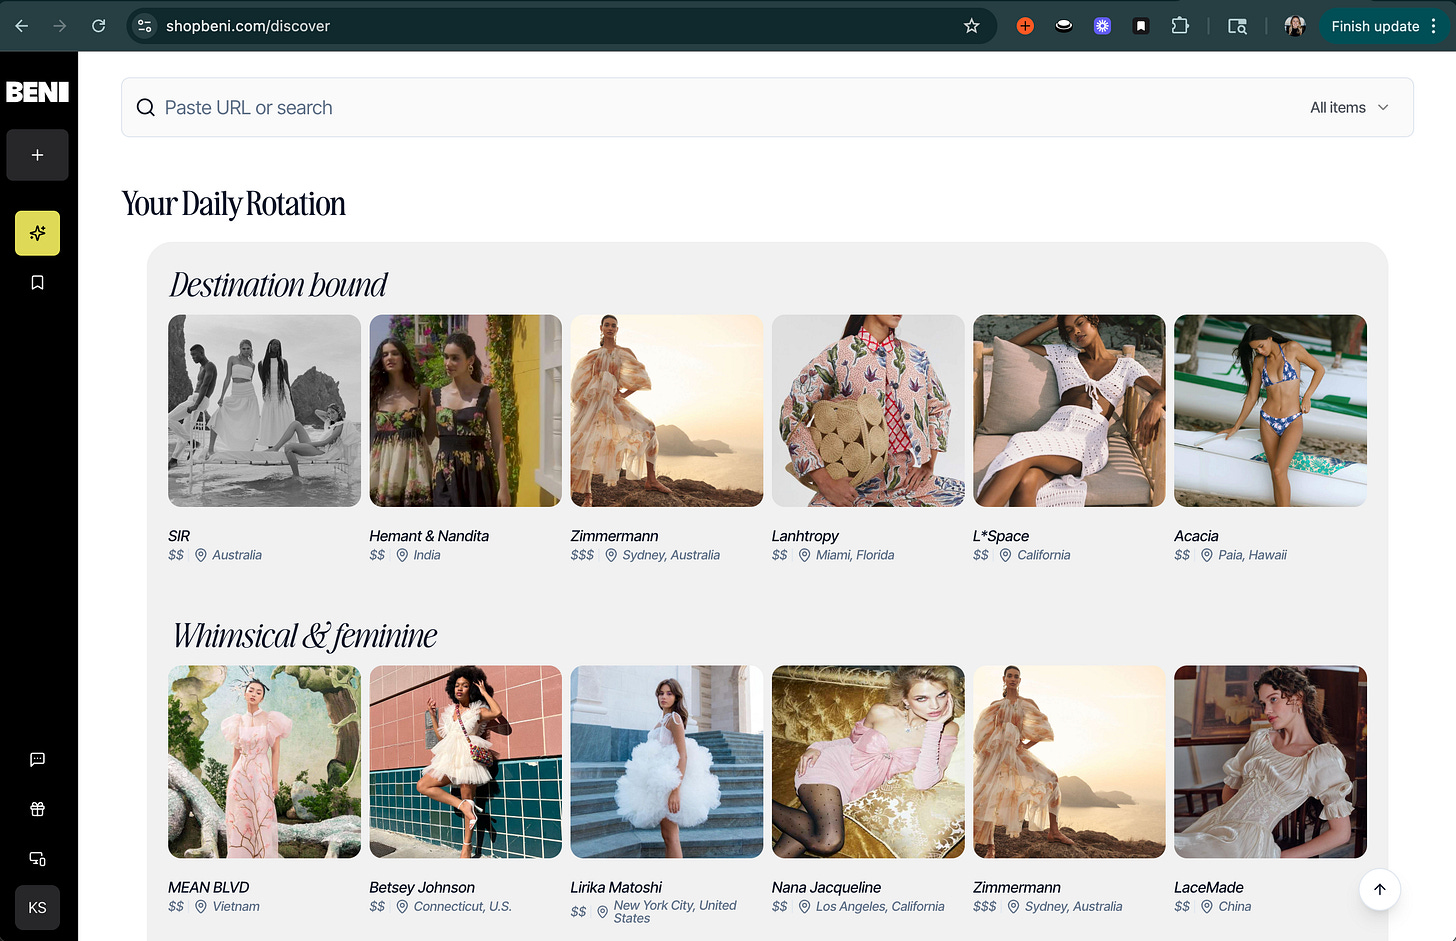
Task: Open the saved bookmark icon in sidebar
Action: tap(37, 283)
